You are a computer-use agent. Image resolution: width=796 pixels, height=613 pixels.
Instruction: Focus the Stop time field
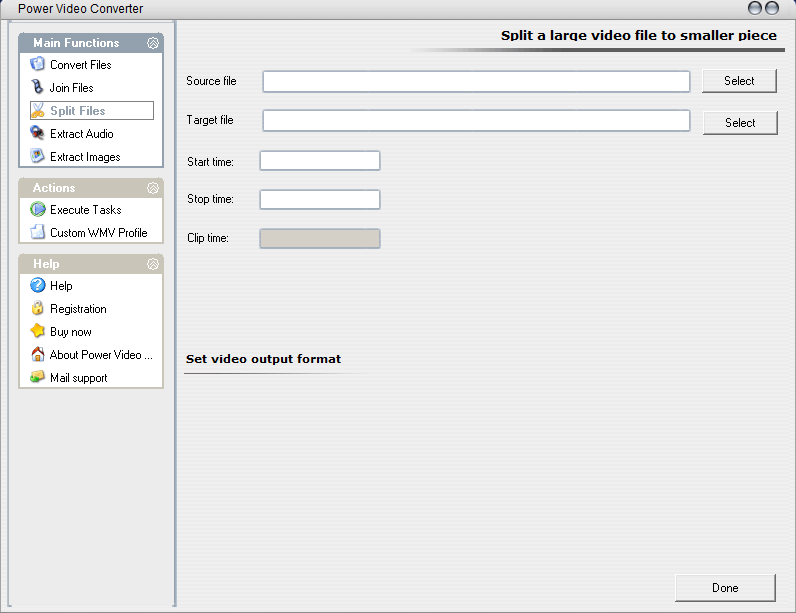coord(320,199)
